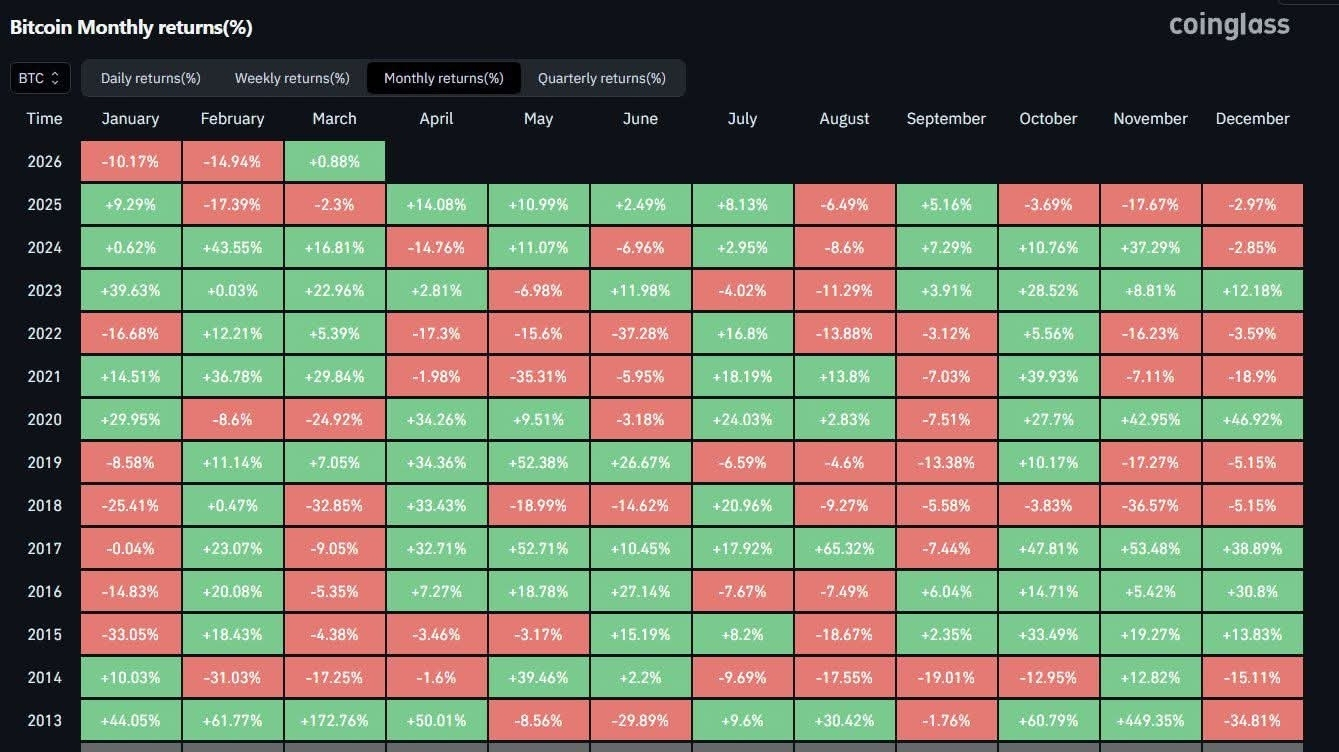The image size is (1339, 752).
Task: Click the December column header
Action: tap(1252, 118)
